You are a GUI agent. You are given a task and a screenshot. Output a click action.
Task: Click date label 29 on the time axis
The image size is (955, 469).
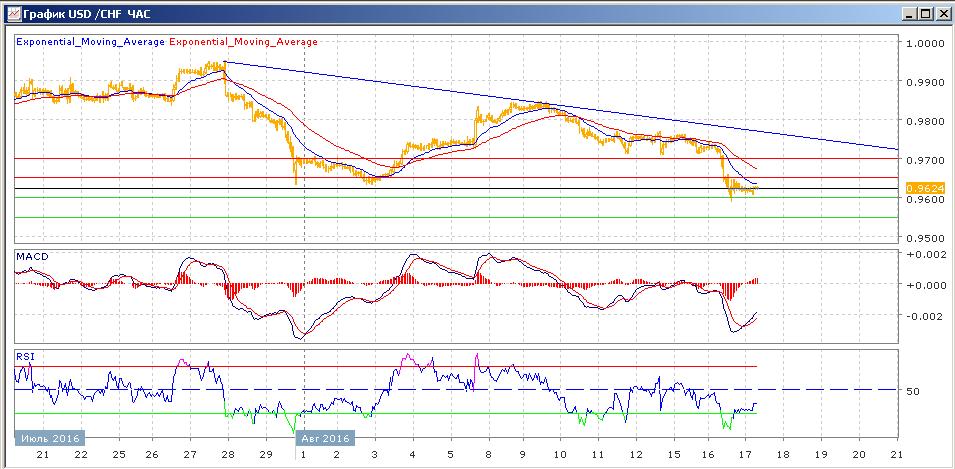point(266,454)
